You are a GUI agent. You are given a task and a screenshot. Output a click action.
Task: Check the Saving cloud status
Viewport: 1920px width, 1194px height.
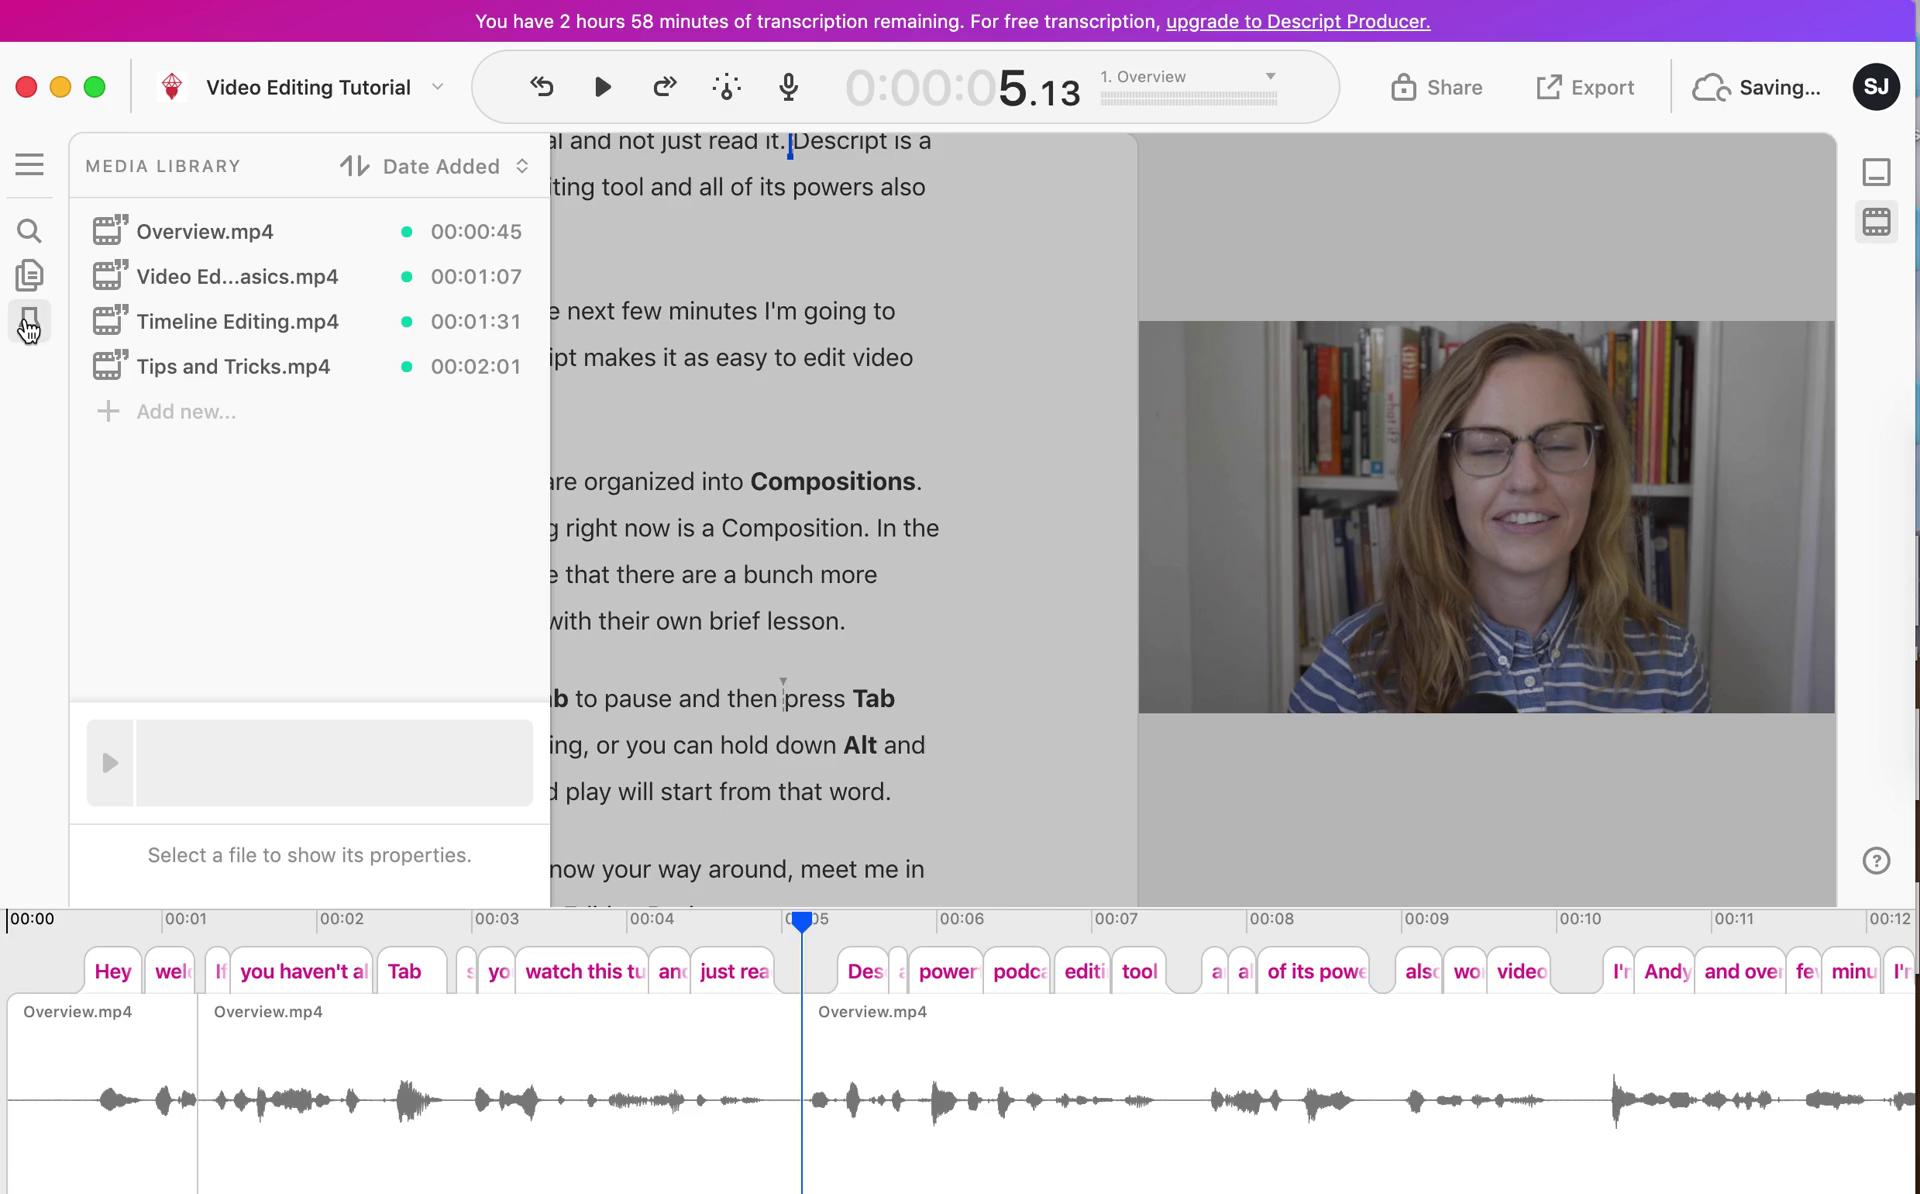point(1757,87)
